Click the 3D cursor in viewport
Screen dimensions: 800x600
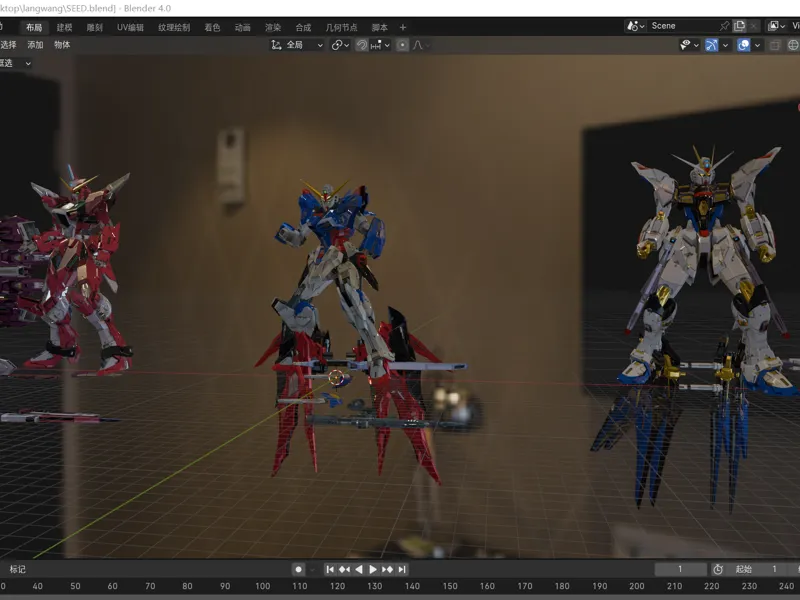(336, 378)
